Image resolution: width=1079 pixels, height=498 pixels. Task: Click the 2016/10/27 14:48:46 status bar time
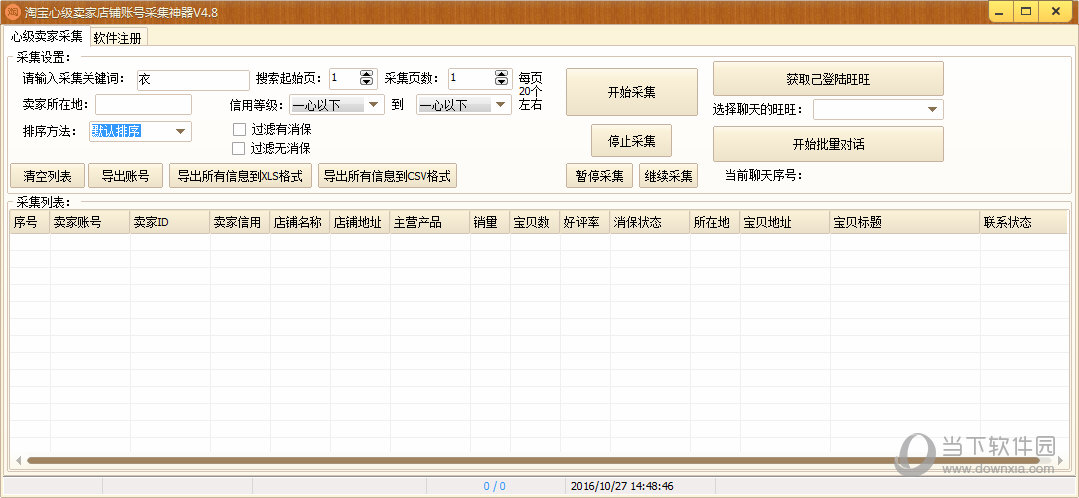[622, 486]
